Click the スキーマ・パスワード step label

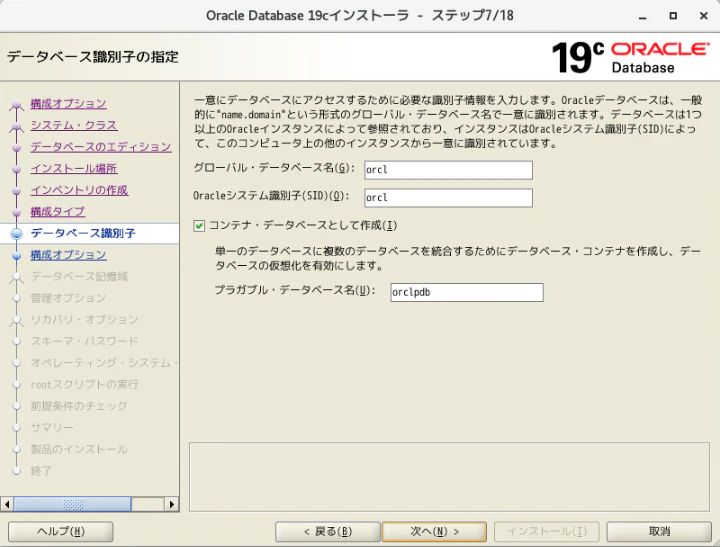(84, 341)
